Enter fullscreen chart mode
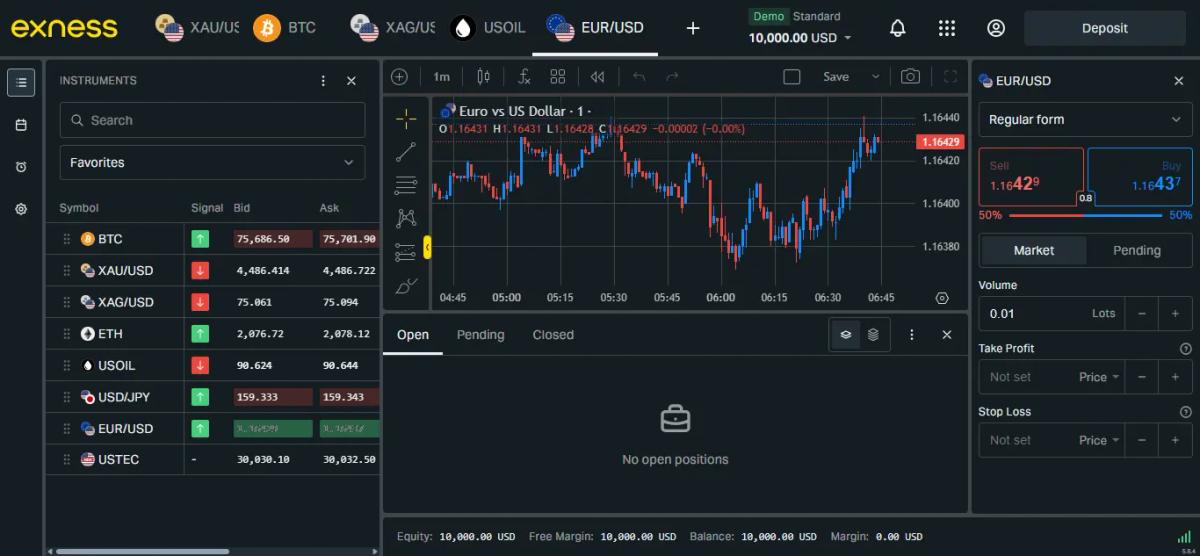Viewport: 1200px width, 556px height. pos(951,77)
